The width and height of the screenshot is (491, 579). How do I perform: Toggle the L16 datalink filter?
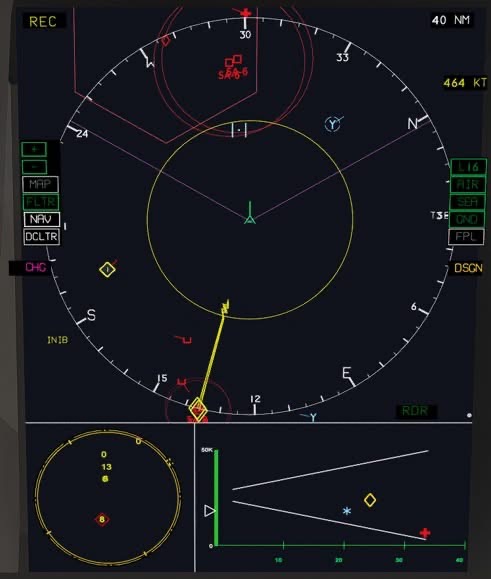[468, 167]
